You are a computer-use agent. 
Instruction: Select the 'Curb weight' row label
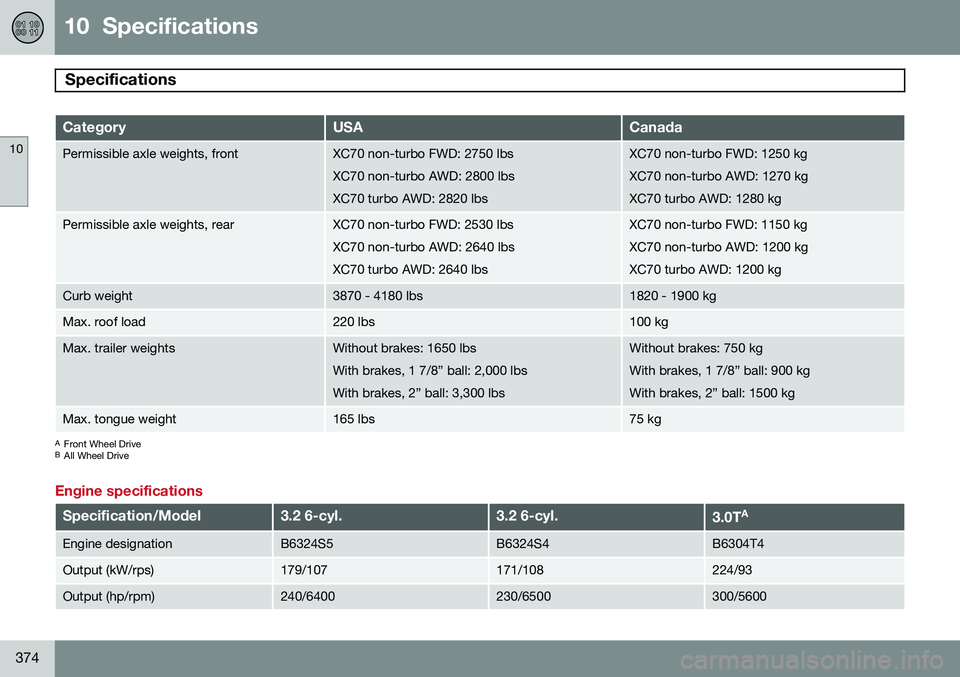pos(97,296)
